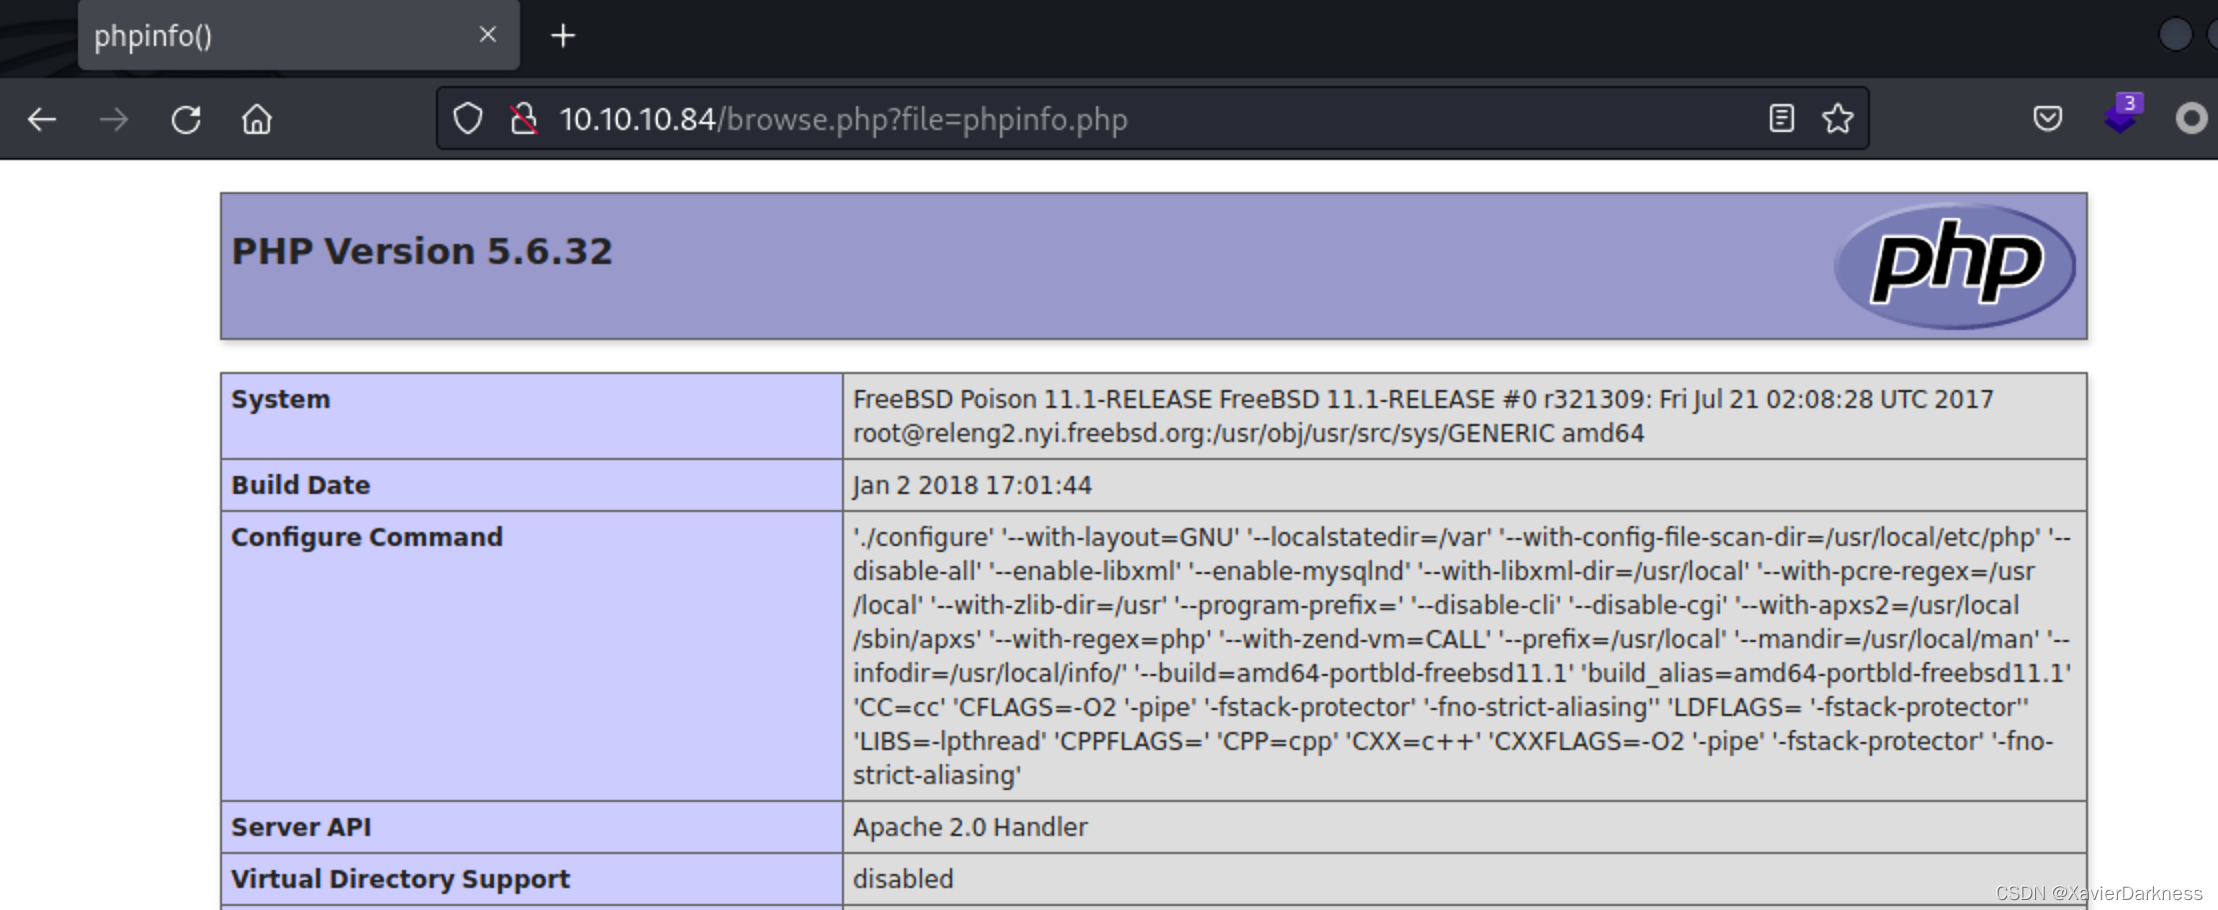The width and height of the screenshot is (2218, 910).
Task: Show the insecure connection padlock info
Action: (x=523, y=119)
